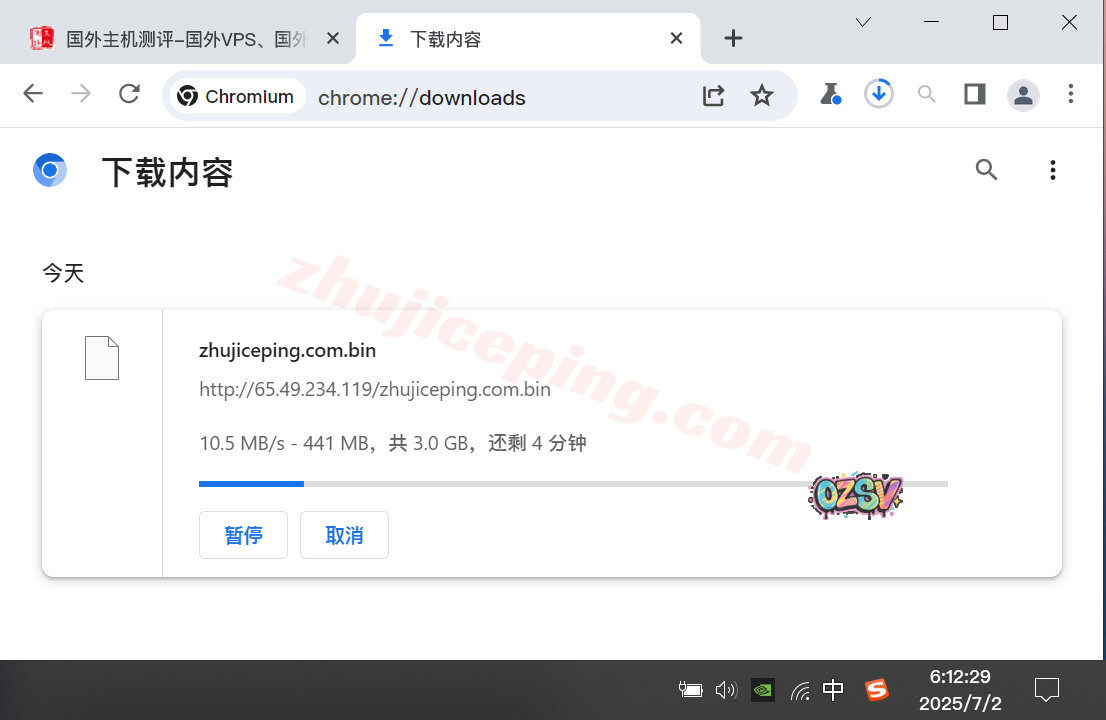Search downloads with the magnifier icon

[x=986, y=170]
